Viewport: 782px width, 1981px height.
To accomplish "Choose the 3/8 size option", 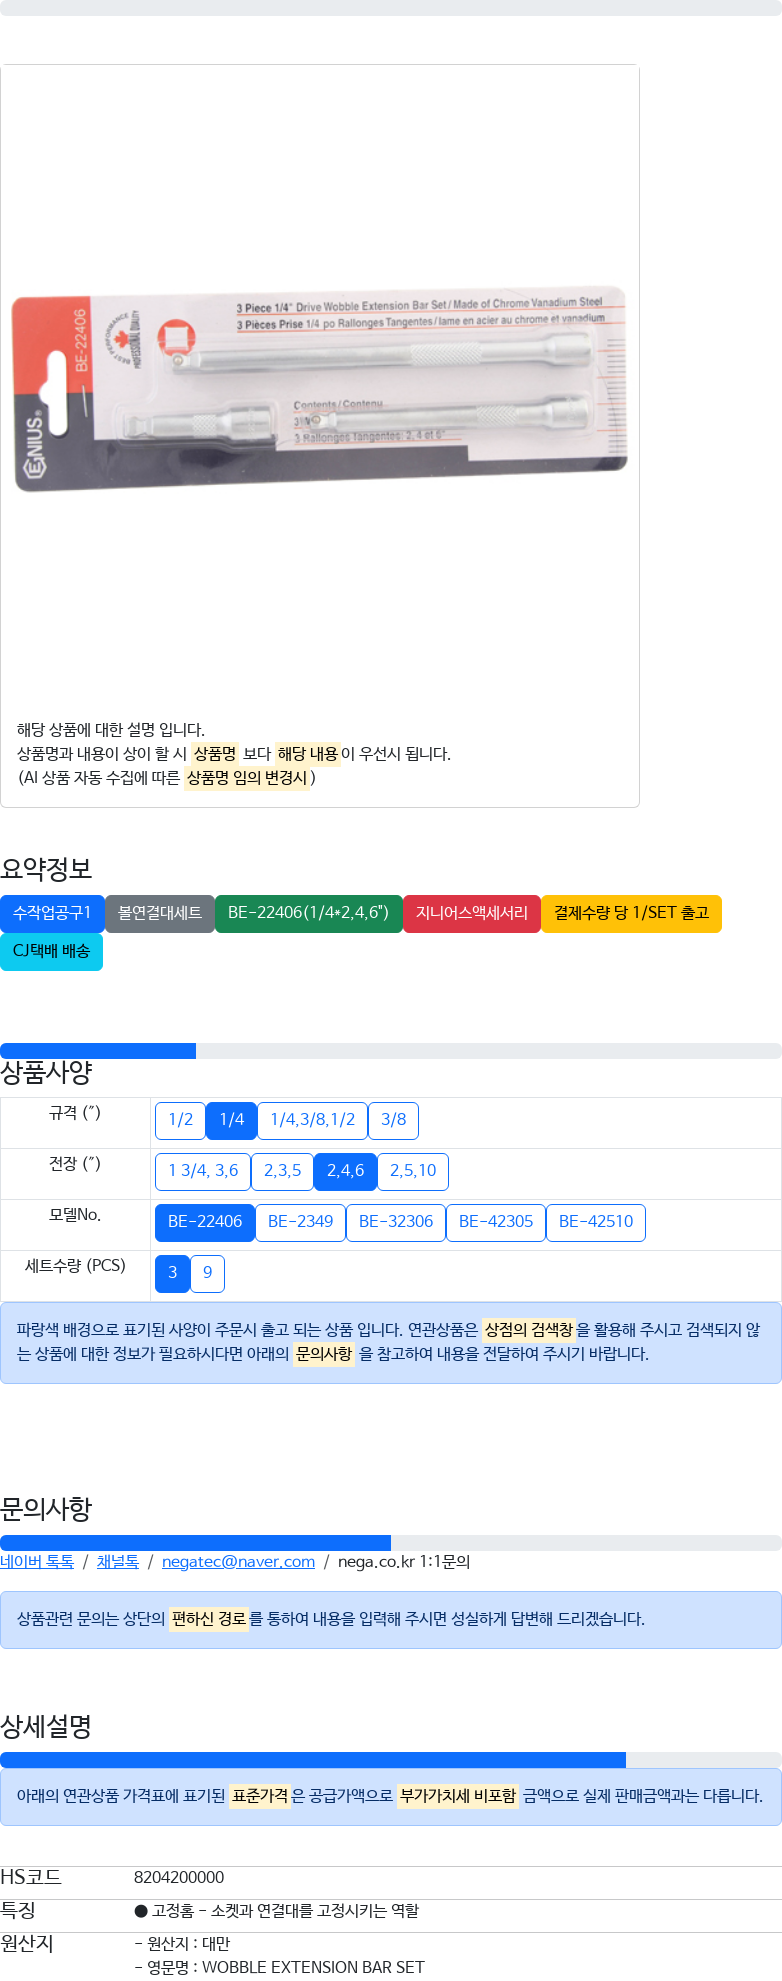I will (x=394, y=1120).
